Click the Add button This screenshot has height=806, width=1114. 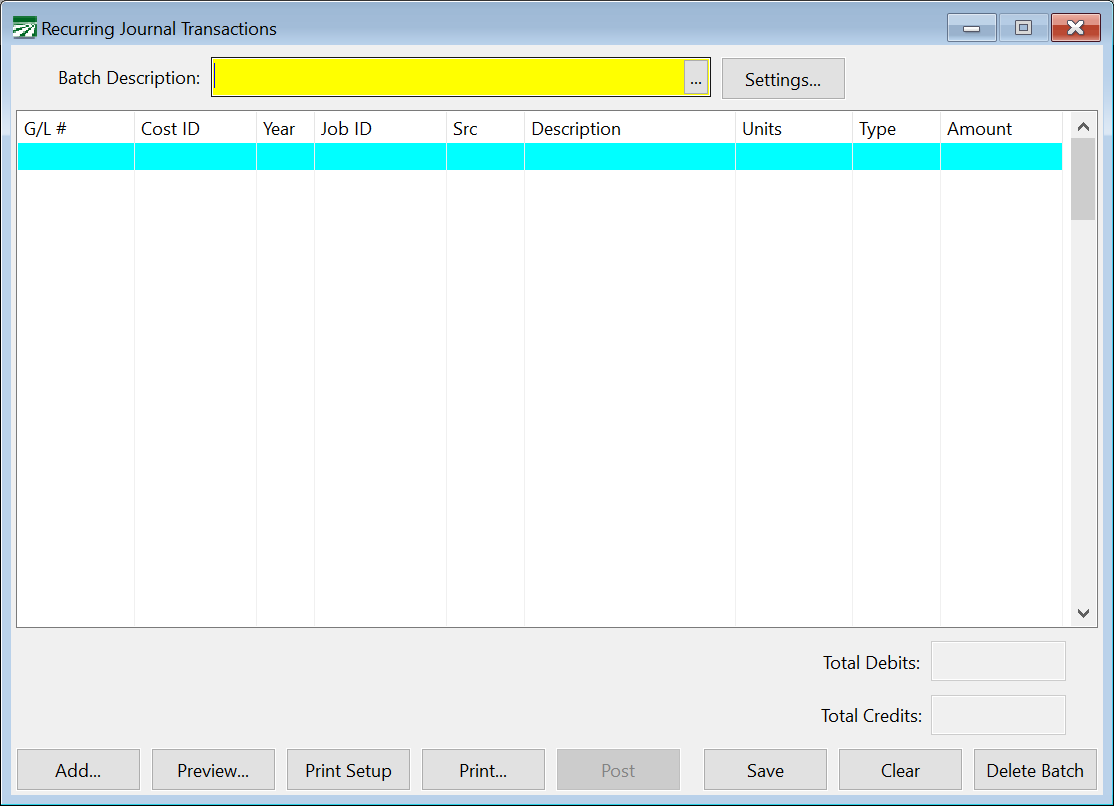pos(78,770)
